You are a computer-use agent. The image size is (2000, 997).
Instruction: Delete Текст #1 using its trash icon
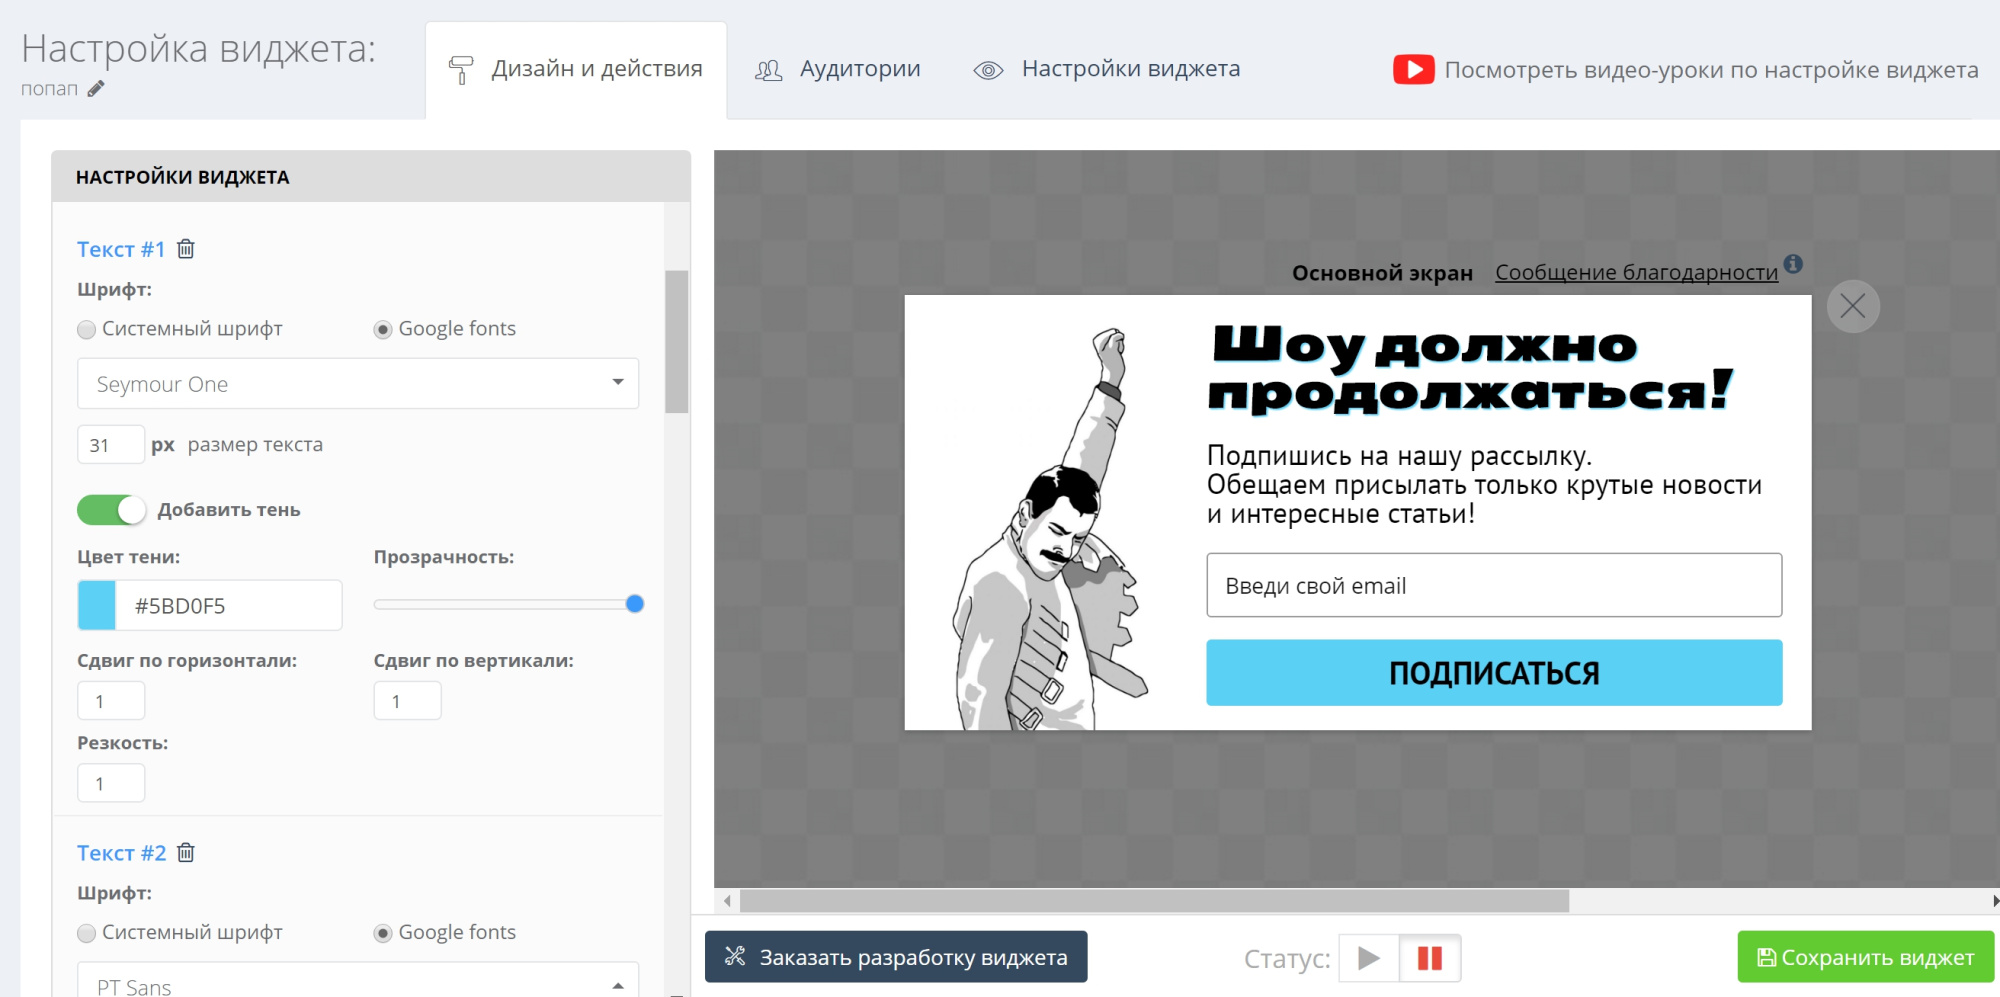pyautogui.click(x=186, y=249)
